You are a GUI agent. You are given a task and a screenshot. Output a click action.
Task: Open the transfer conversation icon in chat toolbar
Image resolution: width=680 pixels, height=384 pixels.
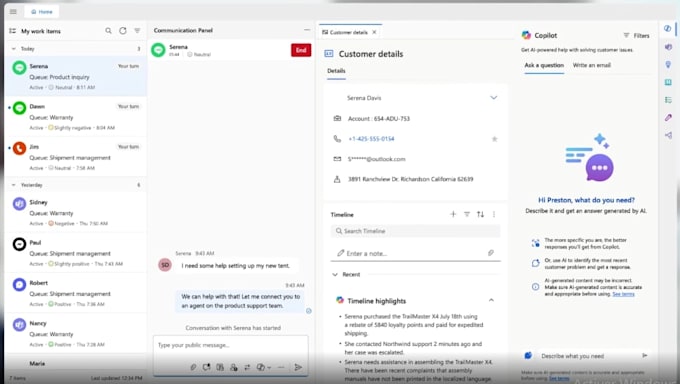(247, 367)
